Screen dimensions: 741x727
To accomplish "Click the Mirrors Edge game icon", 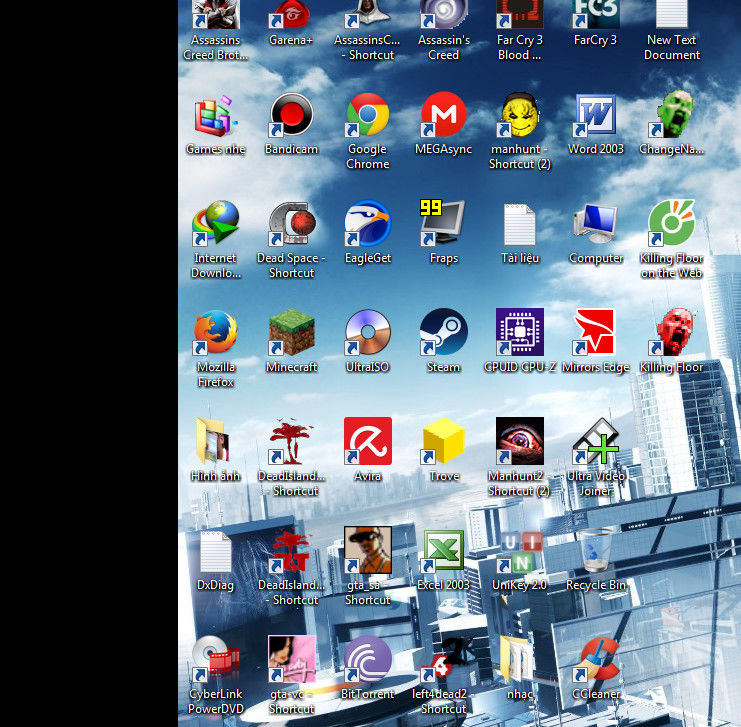I will click(595, 333).
